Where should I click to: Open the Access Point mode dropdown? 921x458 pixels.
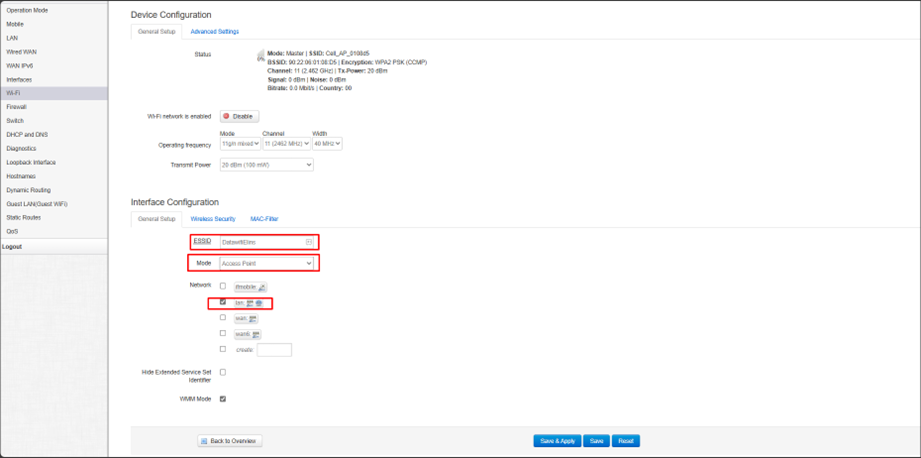click(267, 264)
